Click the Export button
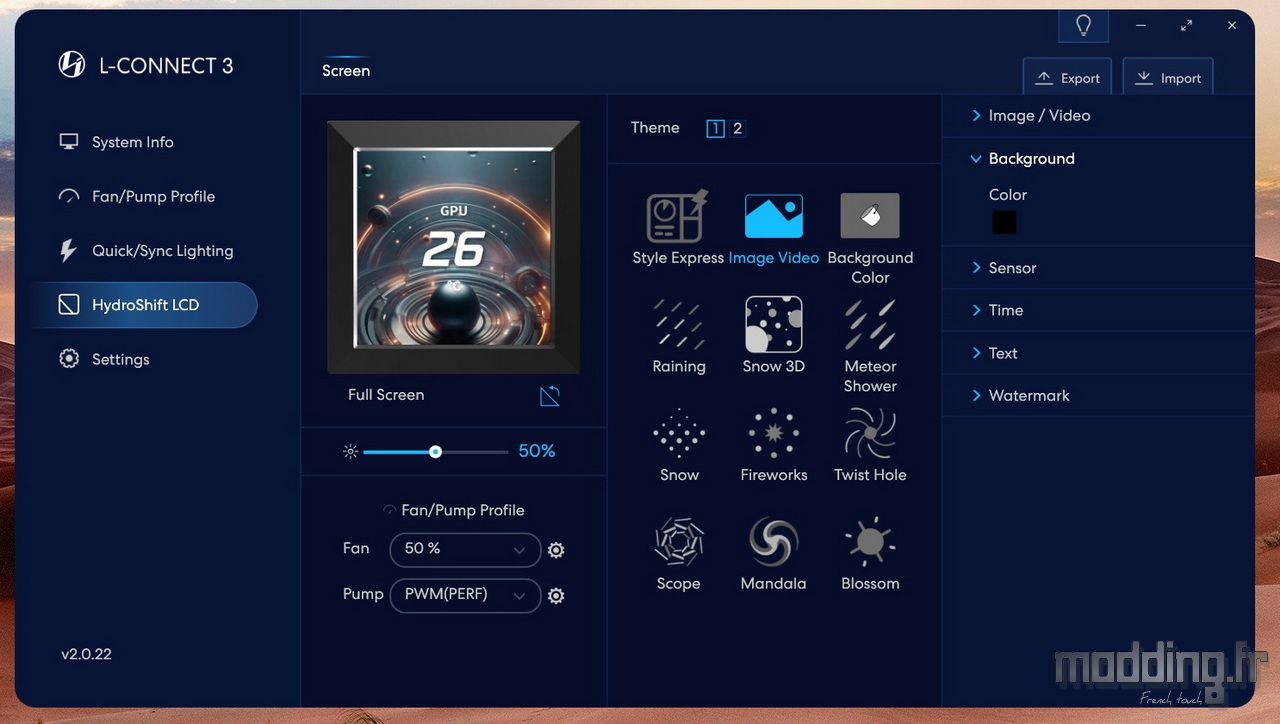 [1067, 78]
